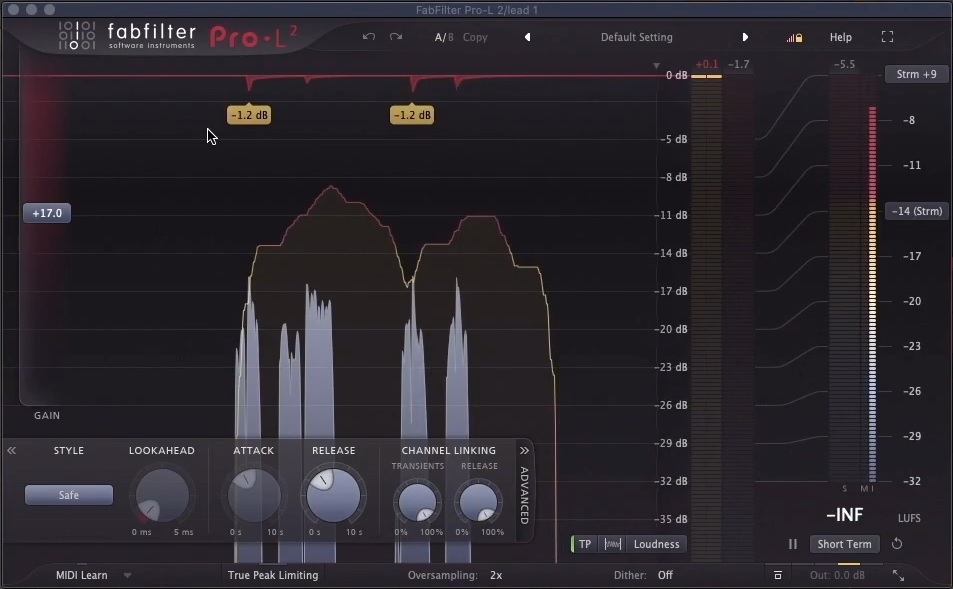Image resolution: width=953 pixels, height=589 pixels.
Task: Redo the last undone change
Action: coord(396,37)
